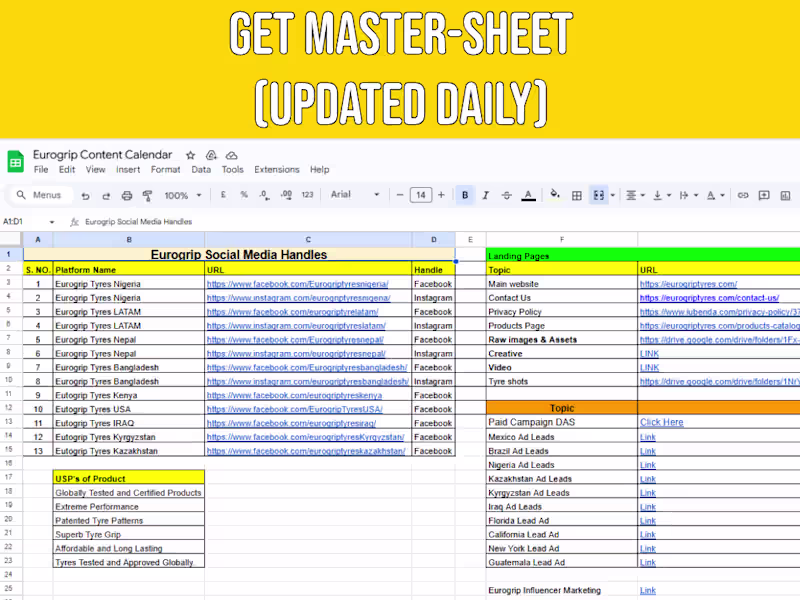Click the Insert link icon

coord(743,195)
